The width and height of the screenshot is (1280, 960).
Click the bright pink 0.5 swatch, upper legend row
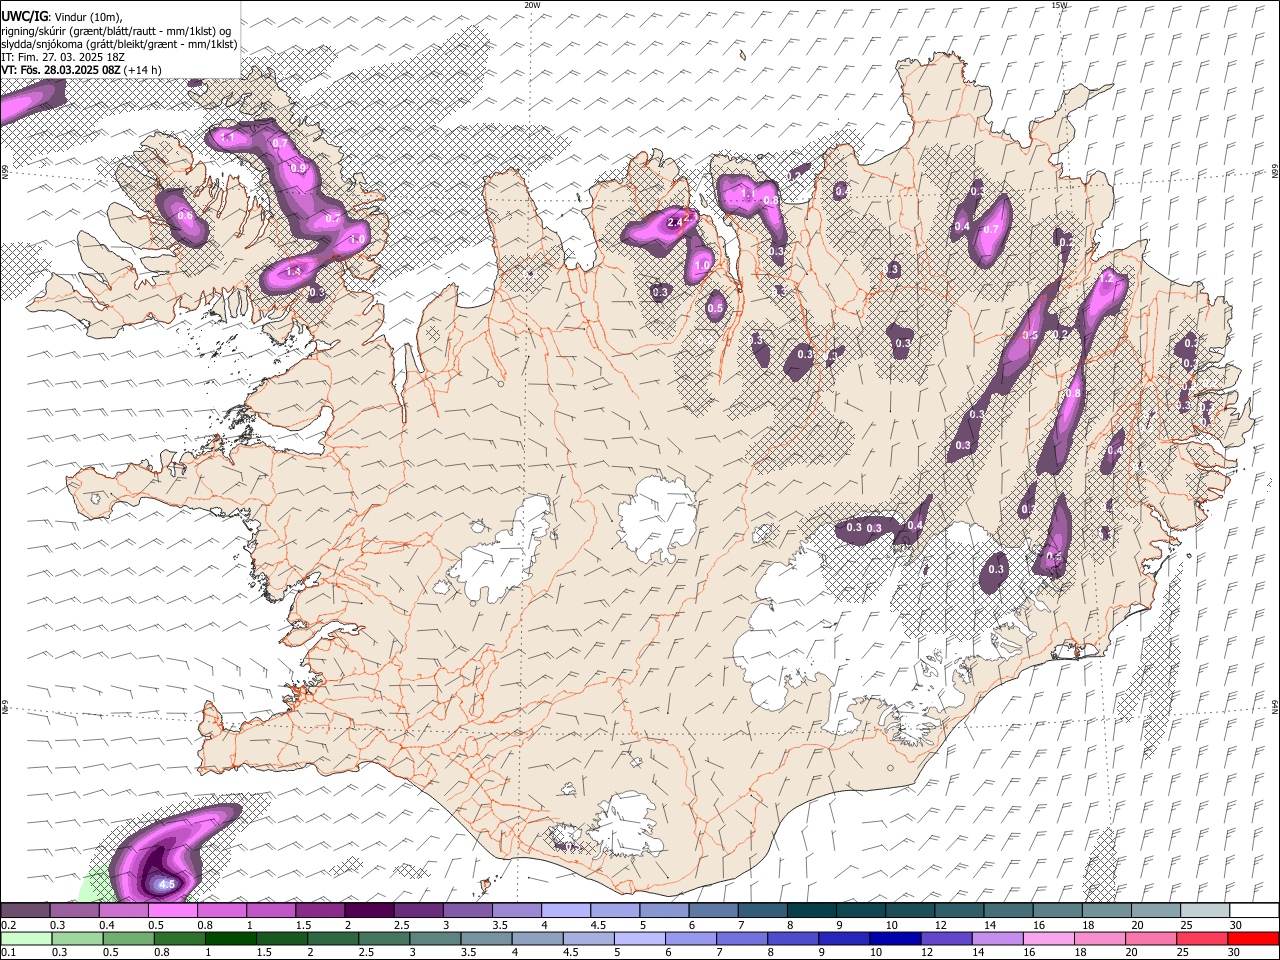tap(173, 910)
